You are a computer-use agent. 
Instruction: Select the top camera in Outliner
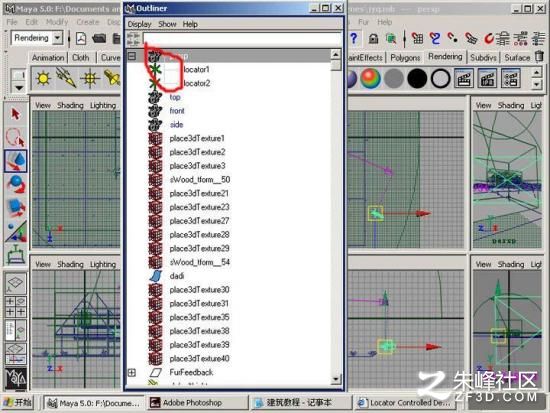175,97
